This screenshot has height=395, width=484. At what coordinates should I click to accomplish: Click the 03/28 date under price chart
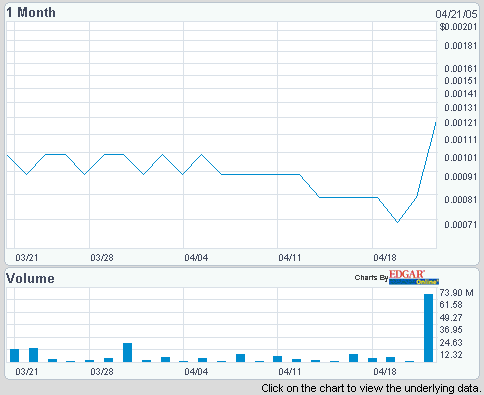coord(102,258)
